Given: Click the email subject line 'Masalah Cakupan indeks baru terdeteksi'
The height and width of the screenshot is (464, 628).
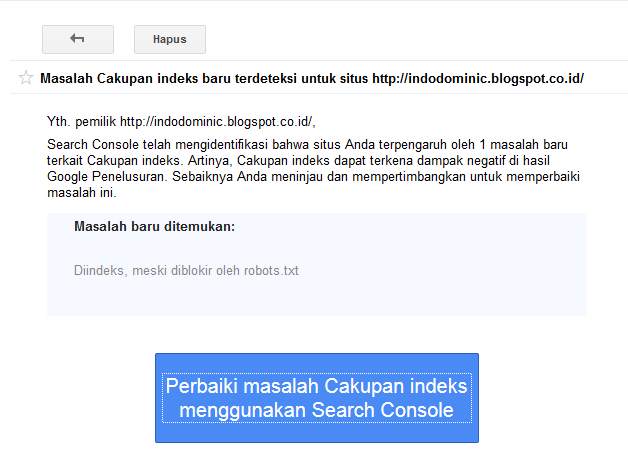Looking at the screenshot, I should click(x=312, y=78).
